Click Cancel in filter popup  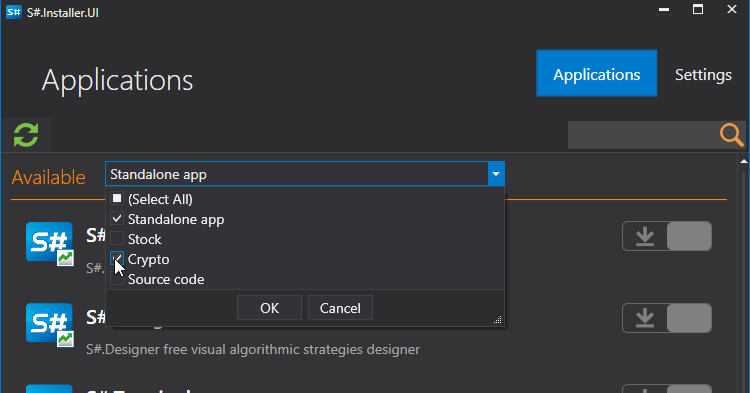point(340,308)
